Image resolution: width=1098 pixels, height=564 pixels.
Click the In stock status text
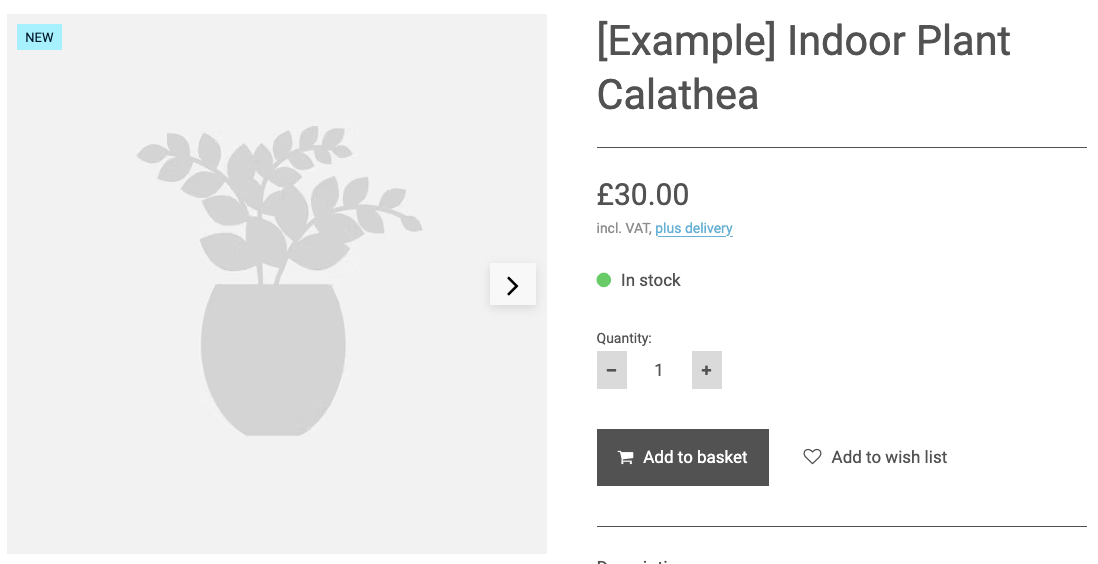650,280
